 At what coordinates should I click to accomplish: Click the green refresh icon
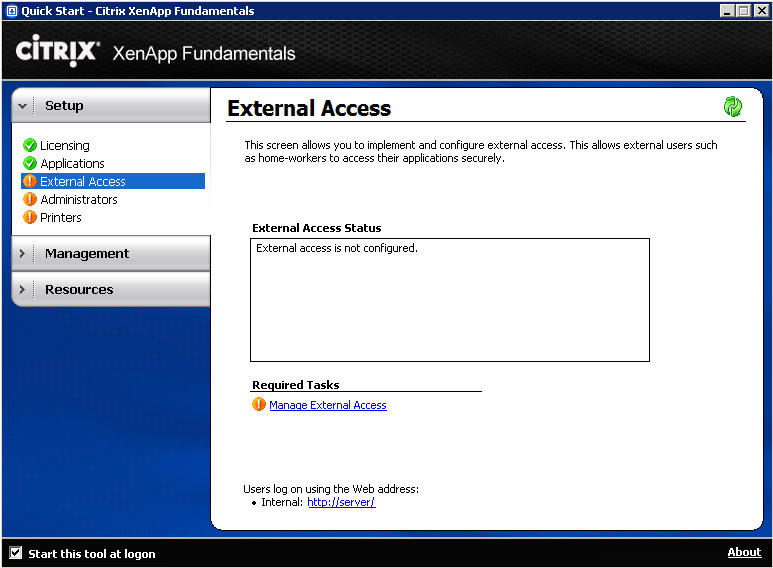[733, 106]
